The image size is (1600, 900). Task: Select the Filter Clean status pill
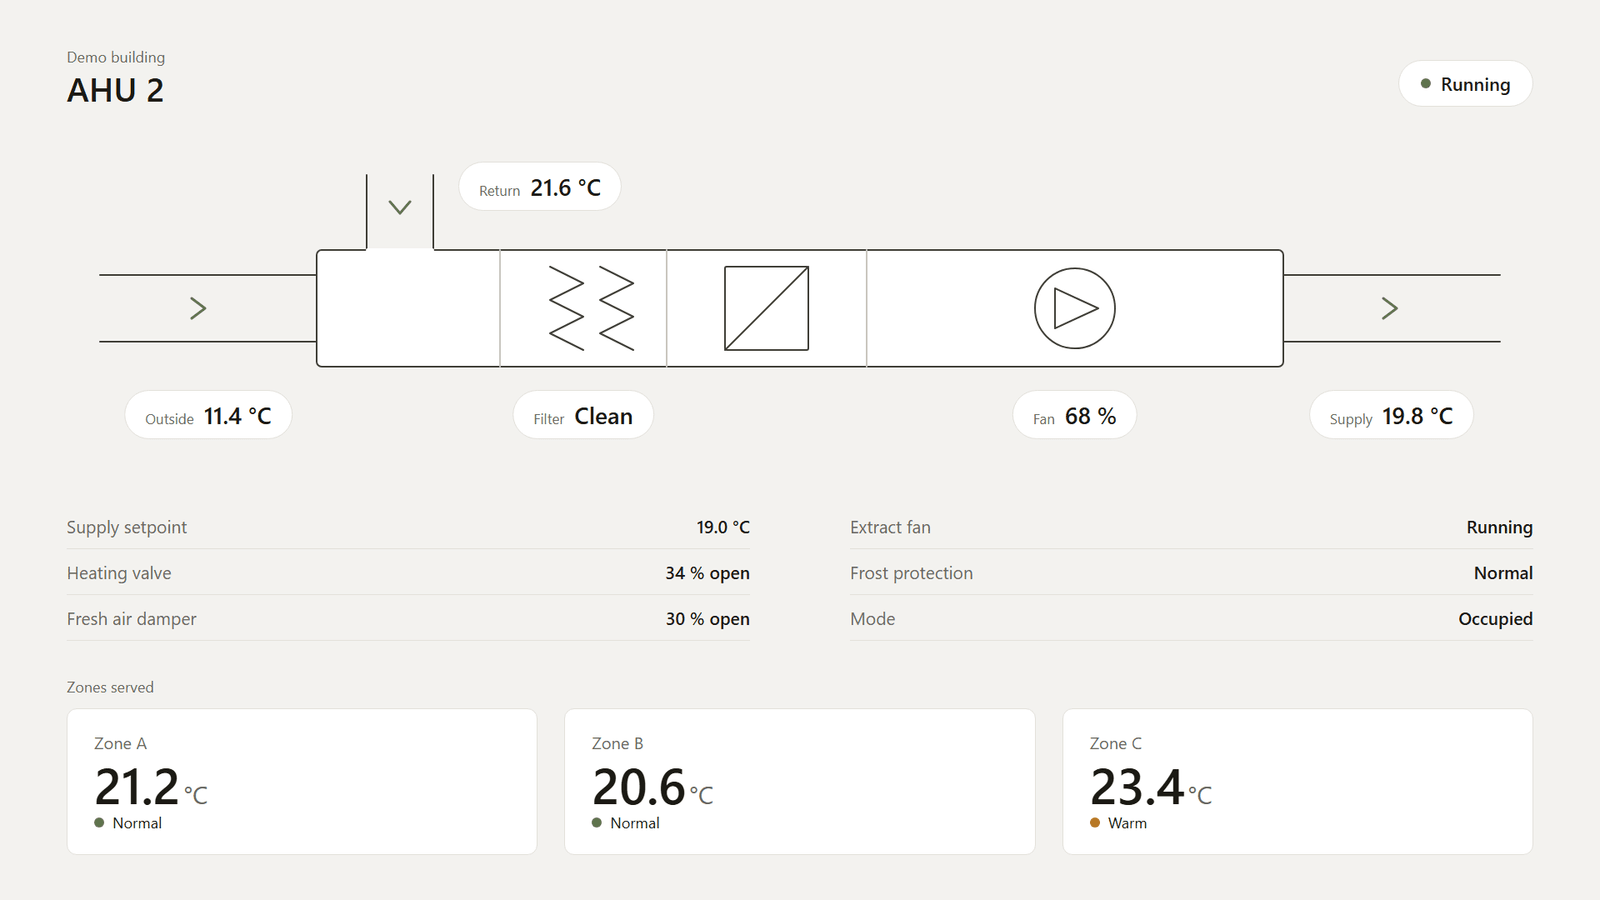coord(583,415)
